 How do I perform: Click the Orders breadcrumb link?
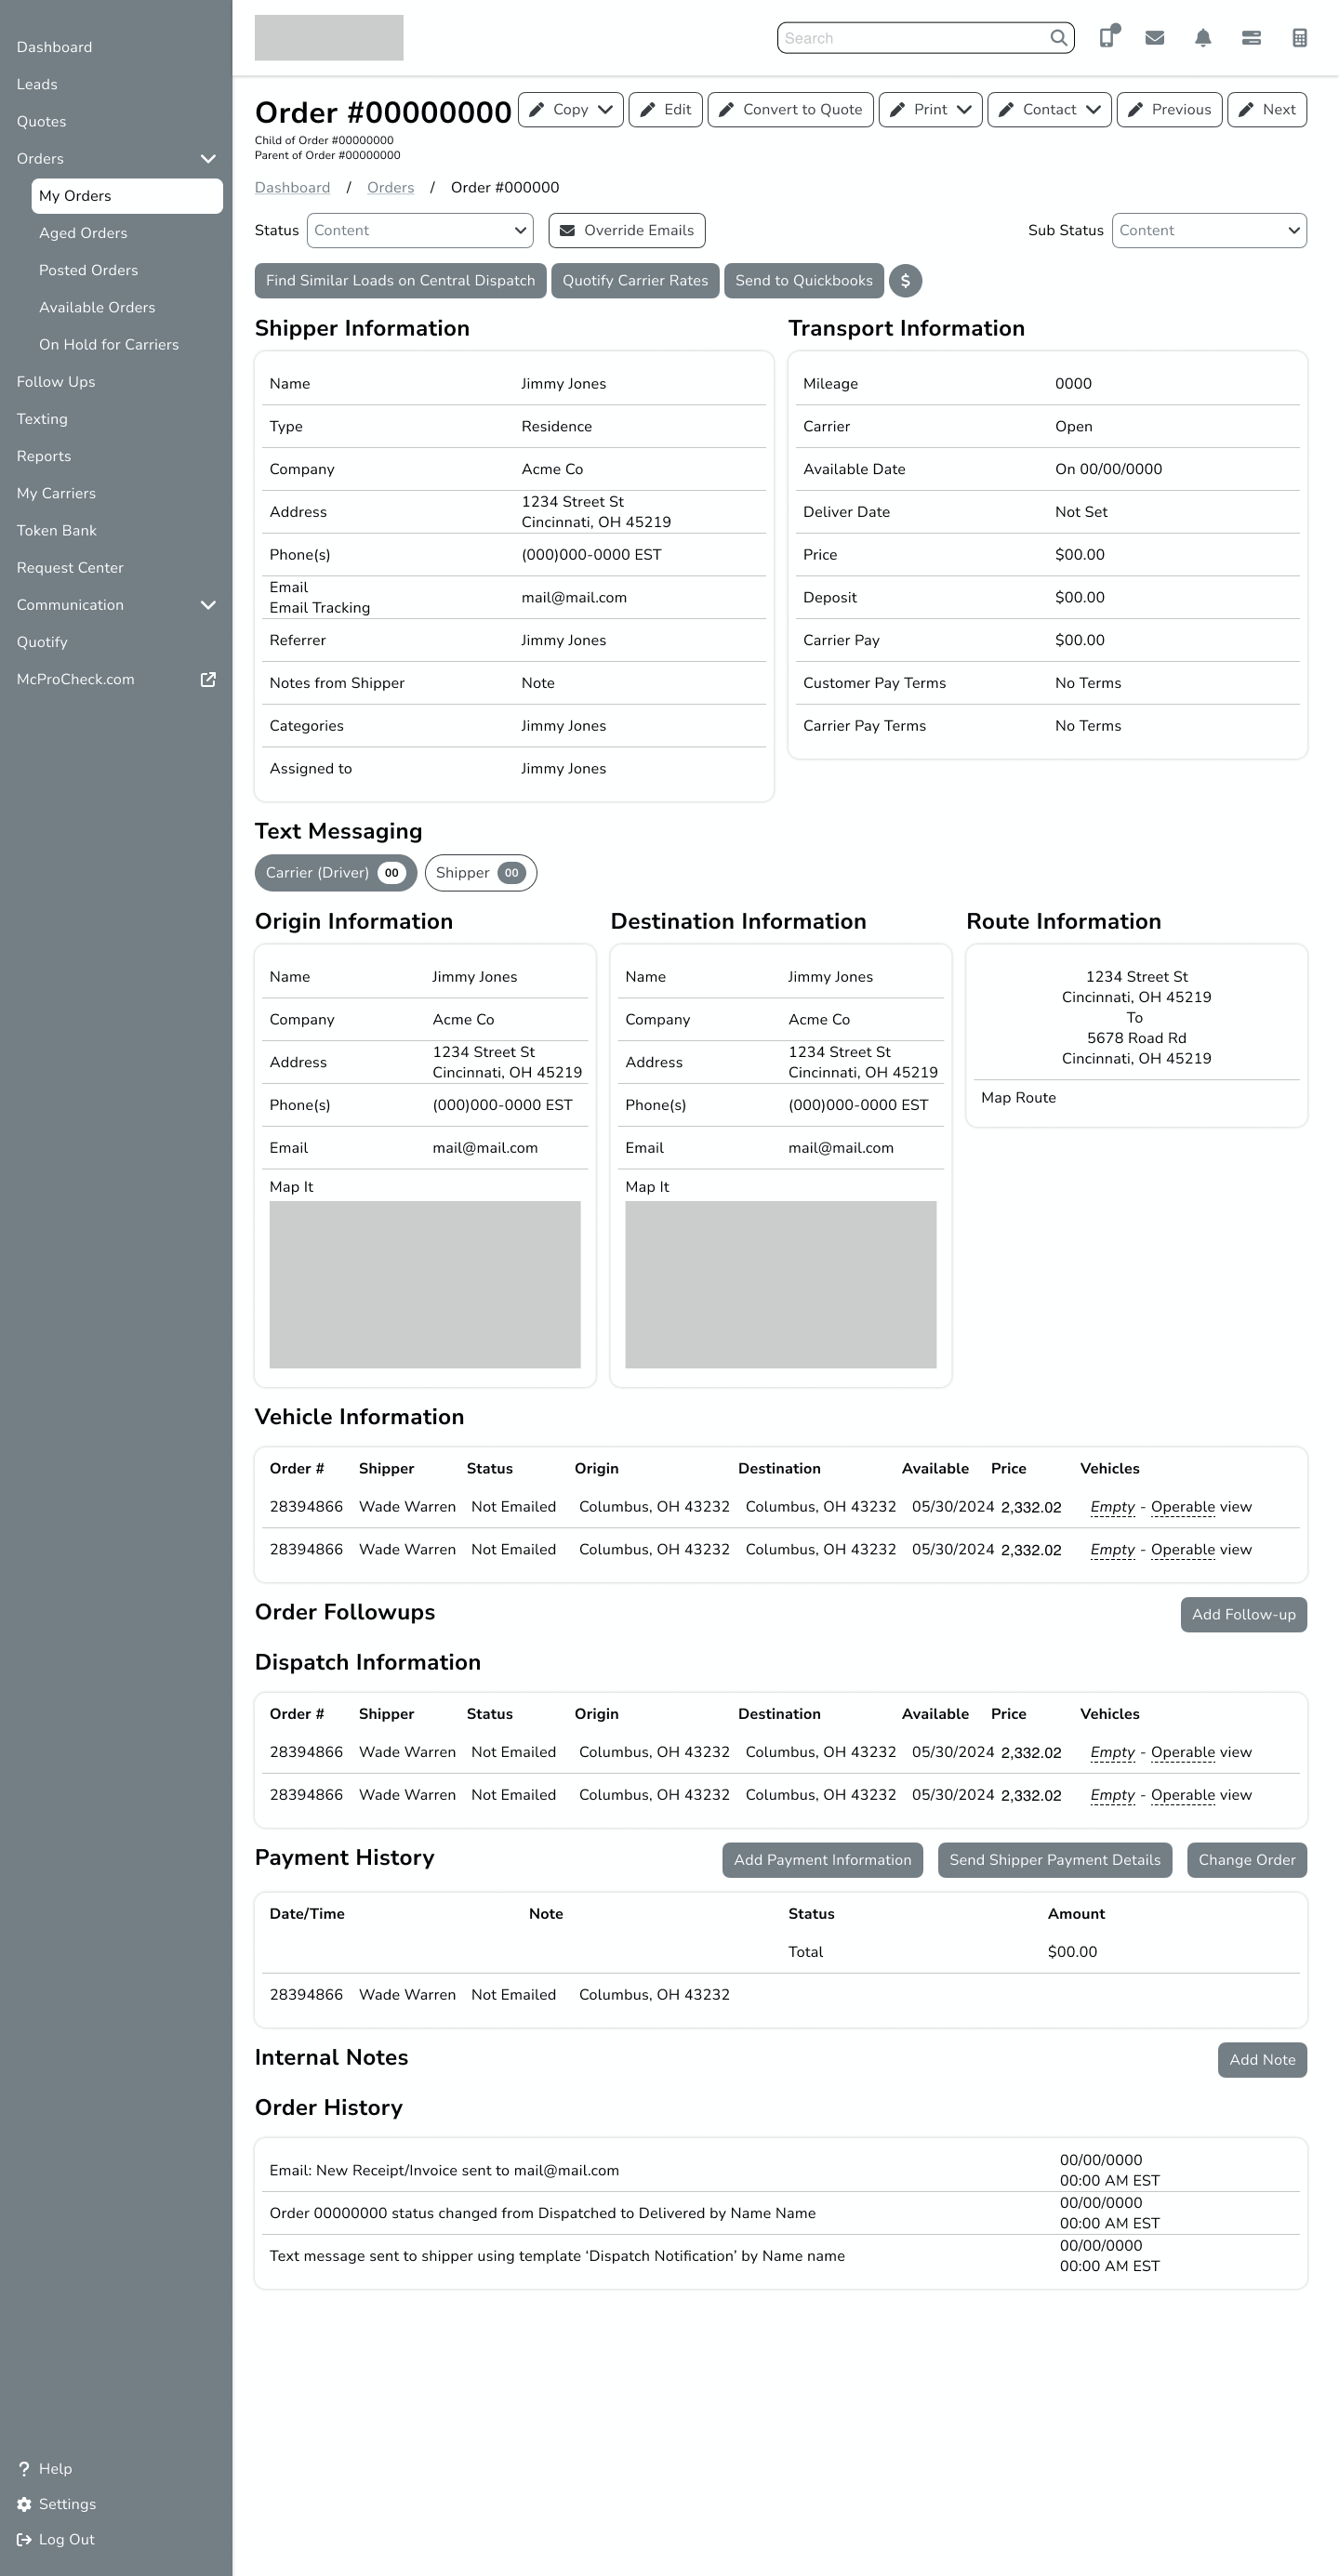(x=390, y=188)
